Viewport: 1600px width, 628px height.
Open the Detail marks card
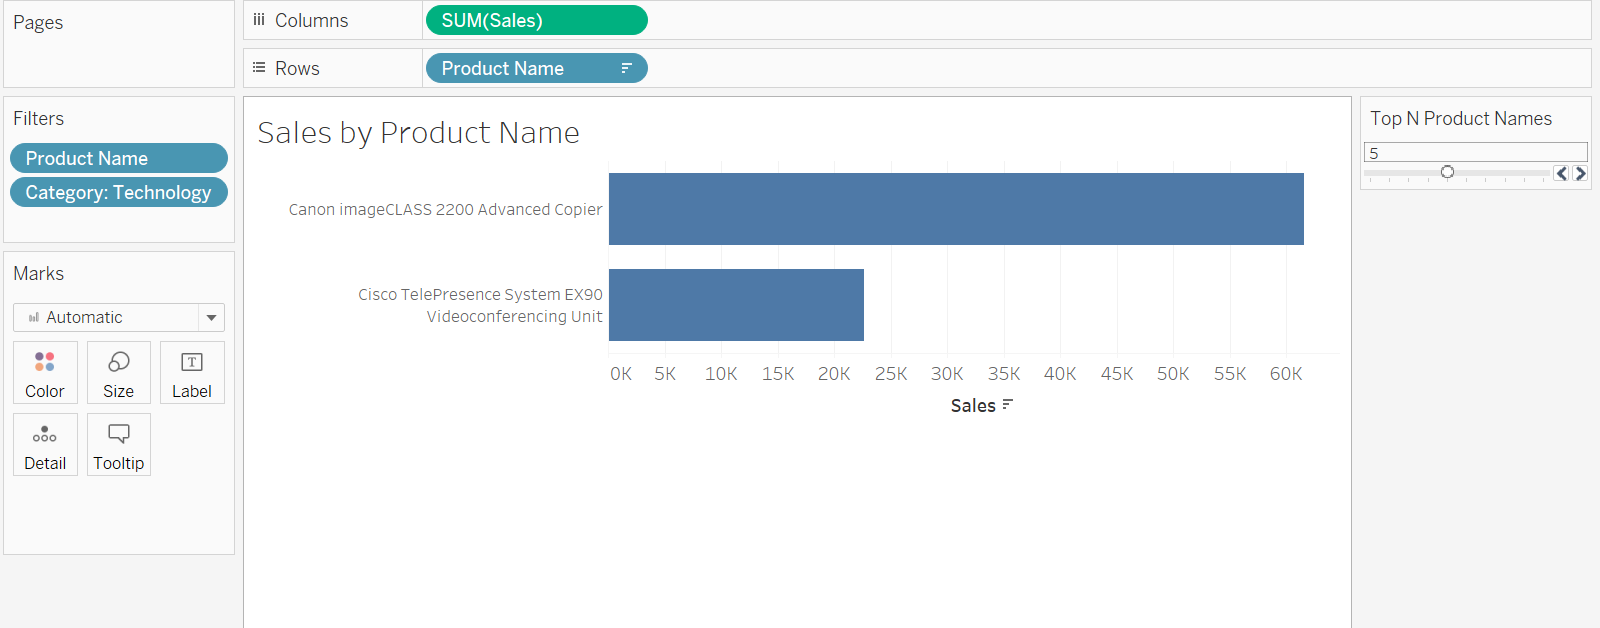45,445
